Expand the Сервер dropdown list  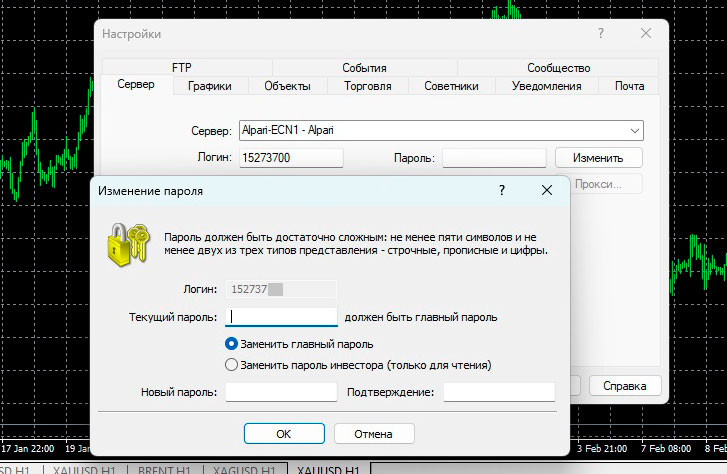[634, 131]
